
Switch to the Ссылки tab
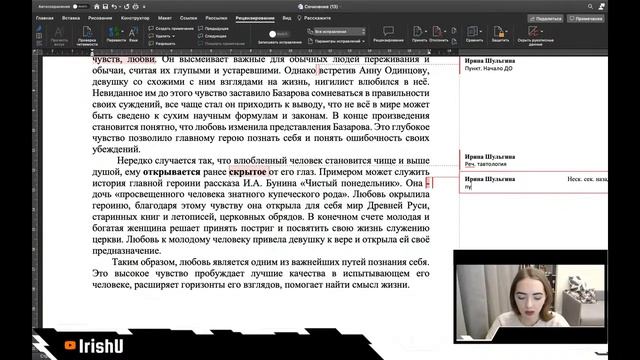(188, 18)
